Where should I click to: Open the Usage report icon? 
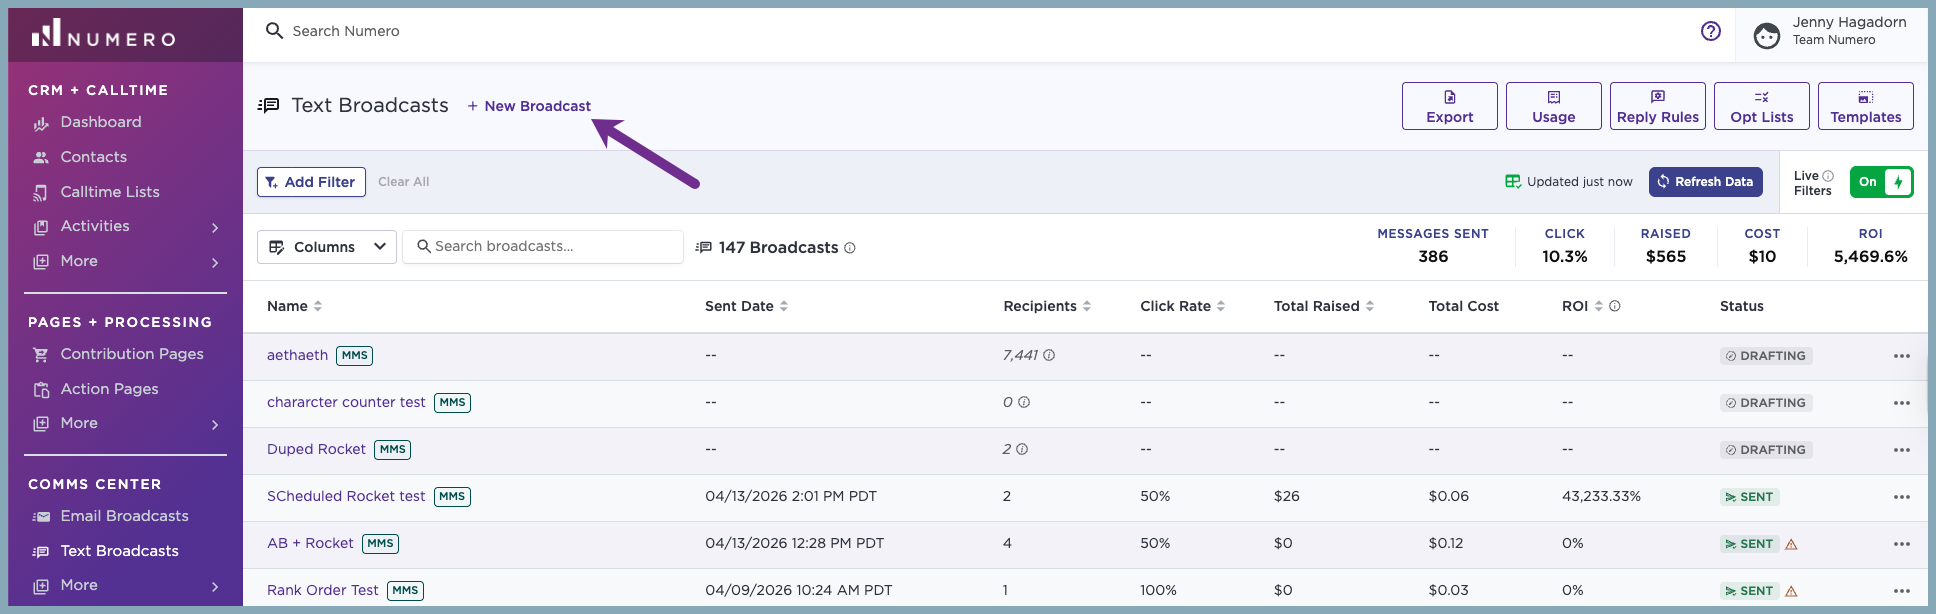[1554, 106]
